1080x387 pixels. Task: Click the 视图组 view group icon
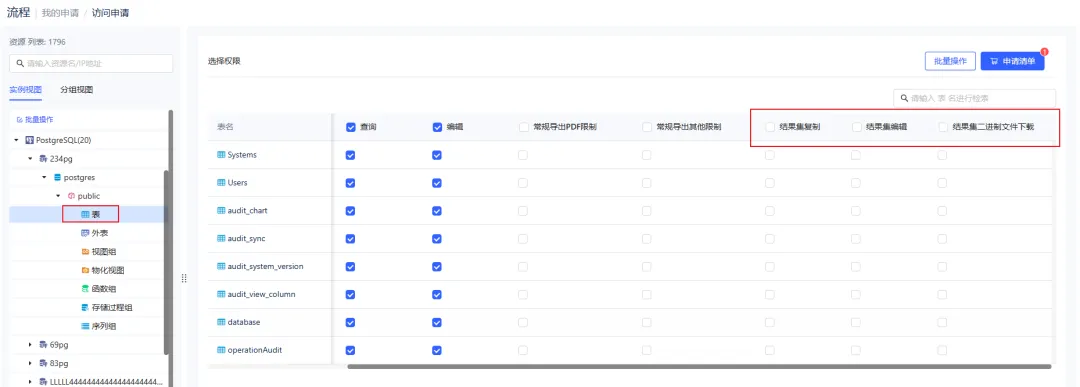point(85,251)
